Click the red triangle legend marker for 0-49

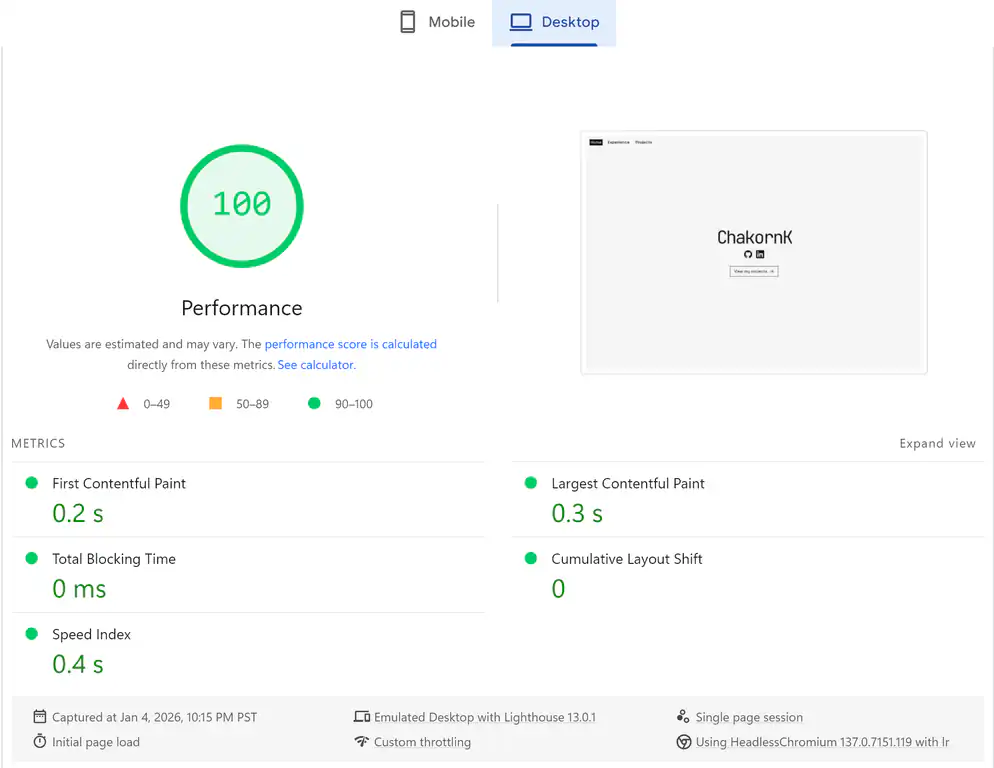tap(124, 403)
